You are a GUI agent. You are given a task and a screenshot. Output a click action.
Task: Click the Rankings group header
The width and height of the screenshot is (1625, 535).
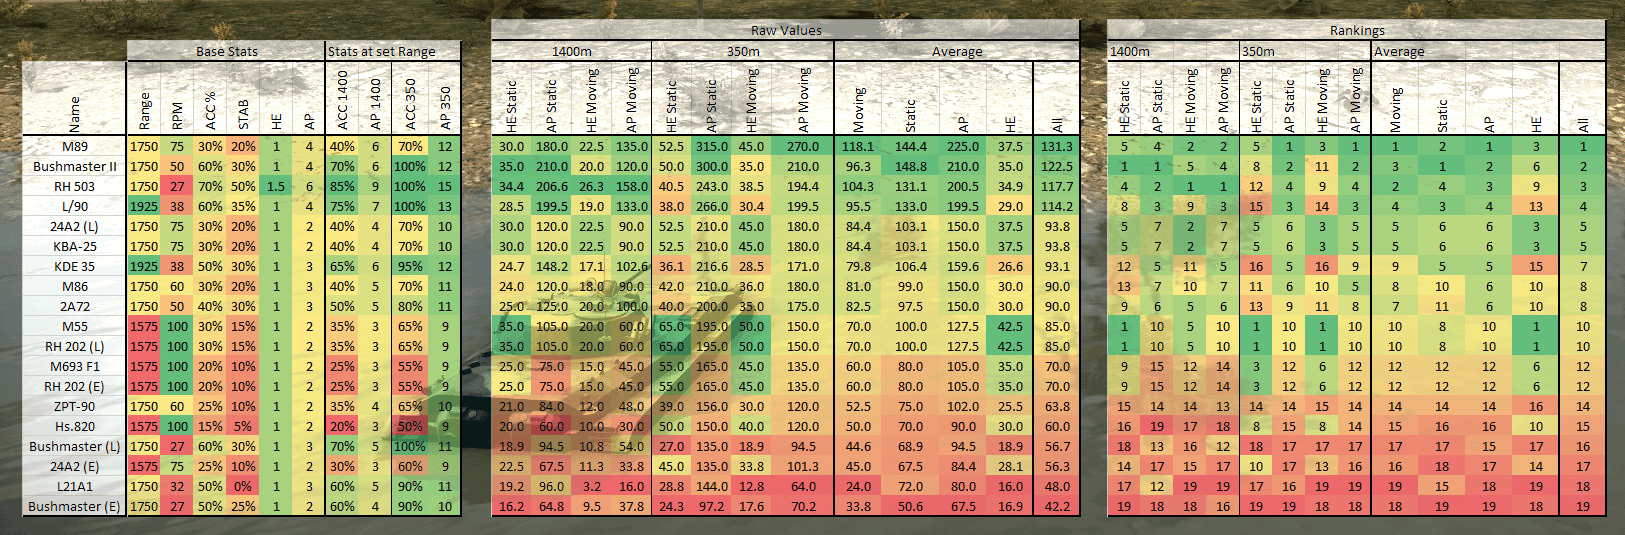[1357, 30]
